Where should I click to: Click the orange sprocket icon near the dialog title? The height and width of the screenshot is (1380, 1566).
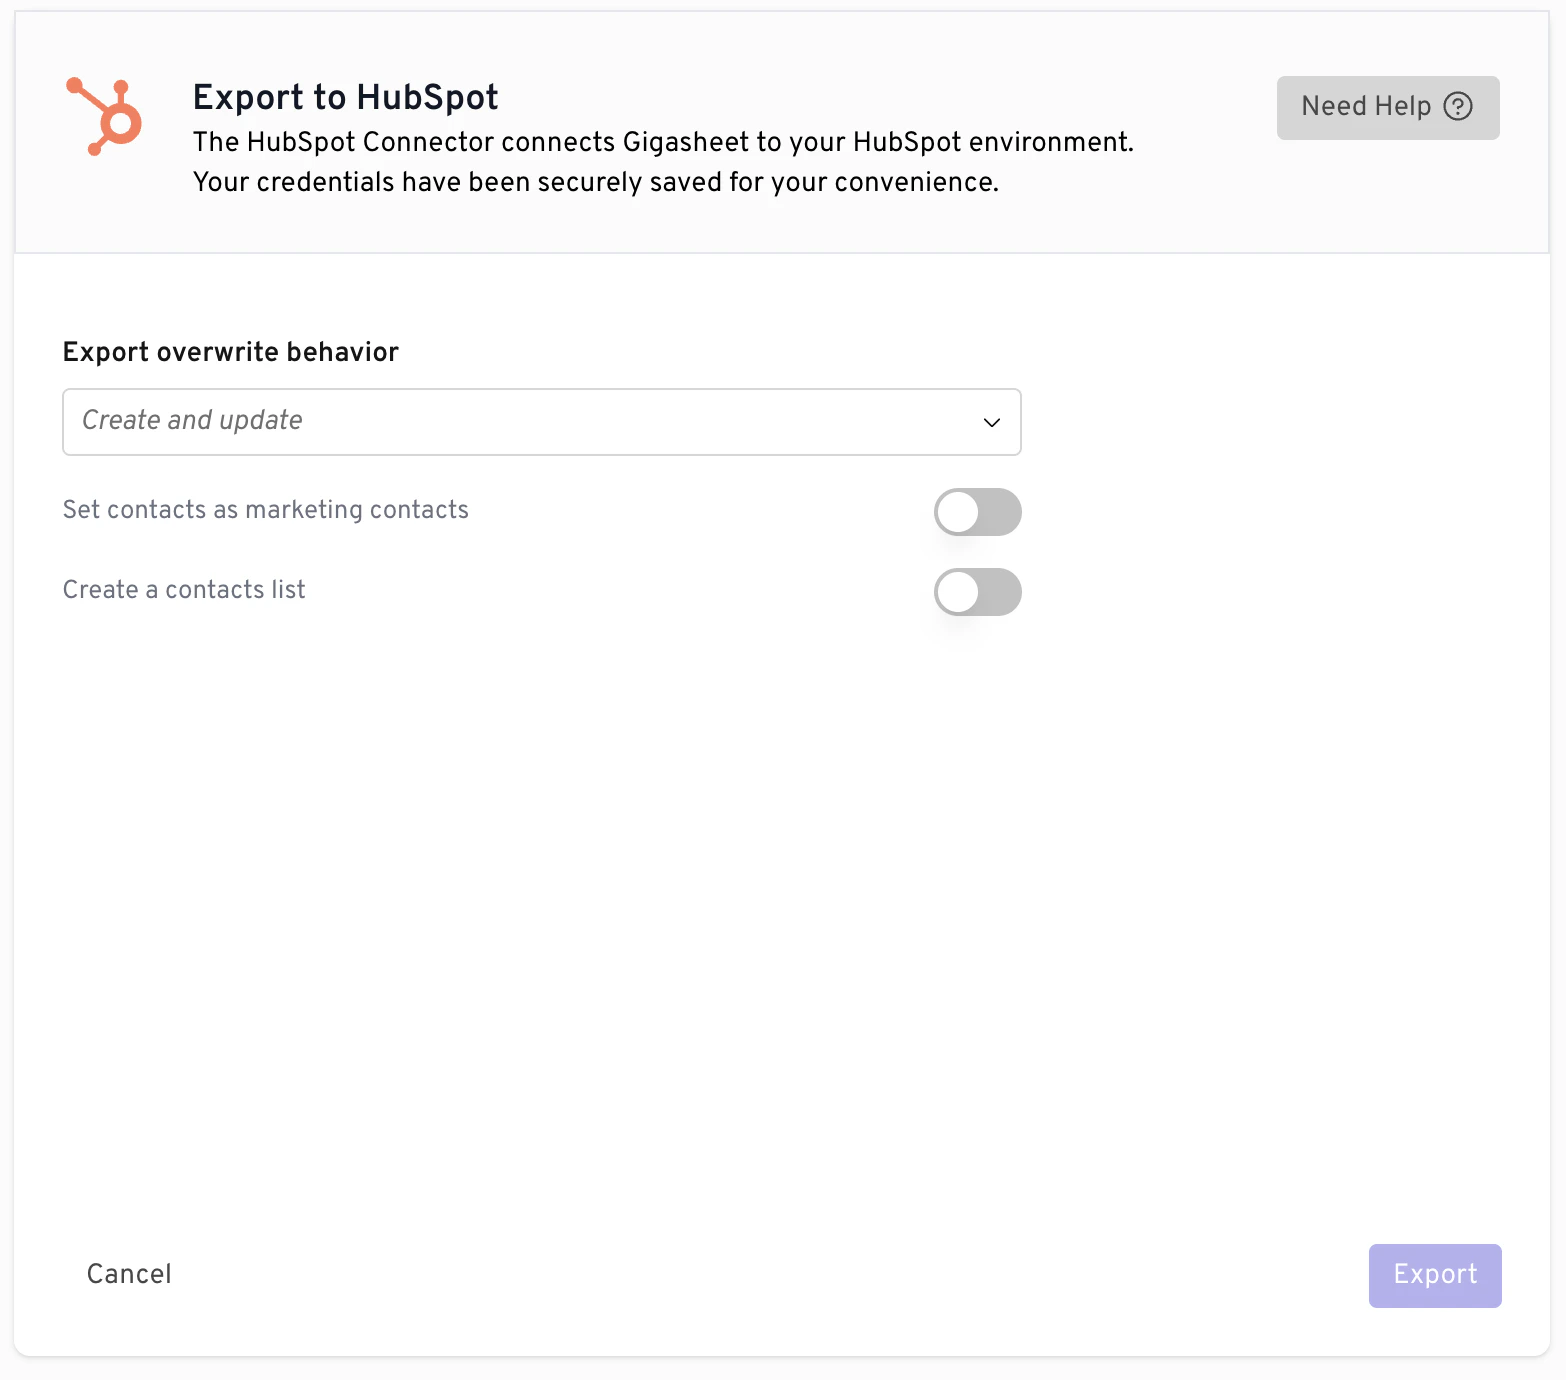[x=104, y=114]
